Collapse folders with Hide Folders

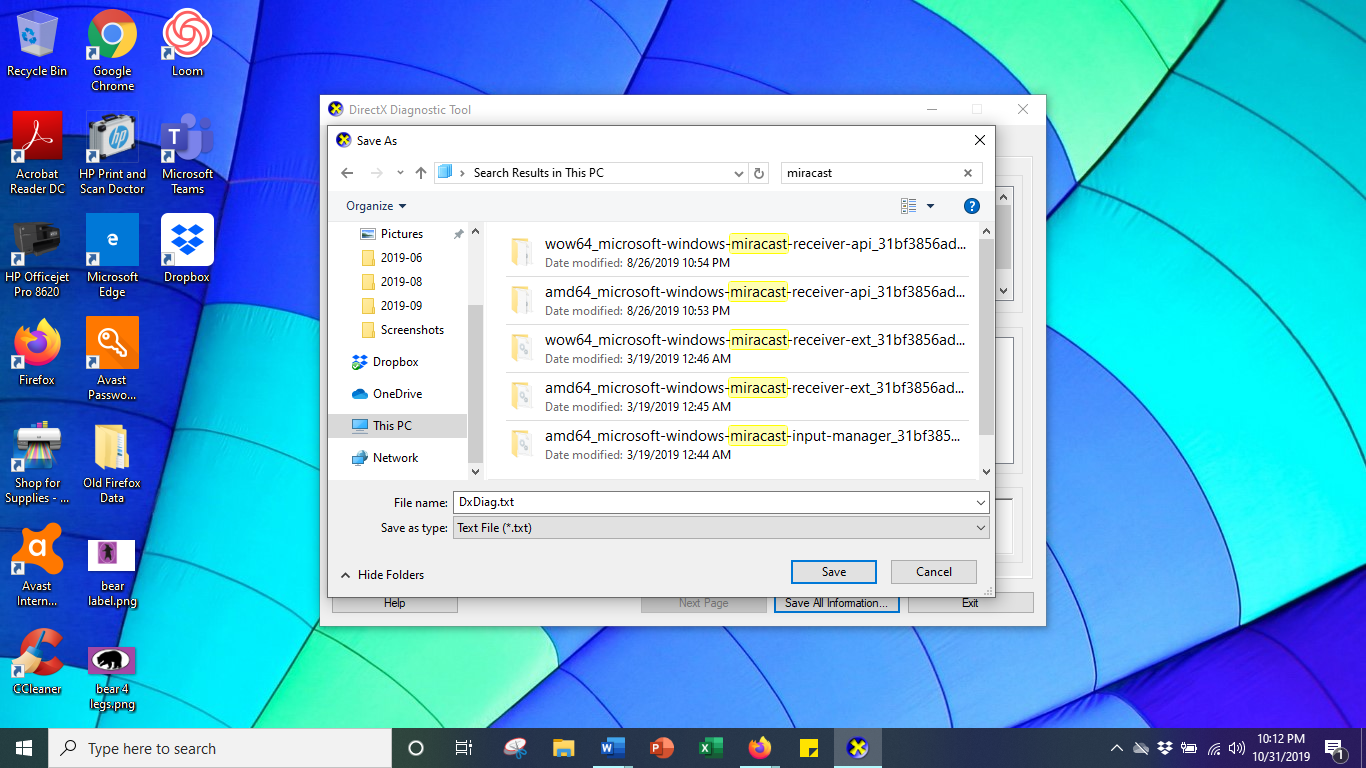point(382,575)
